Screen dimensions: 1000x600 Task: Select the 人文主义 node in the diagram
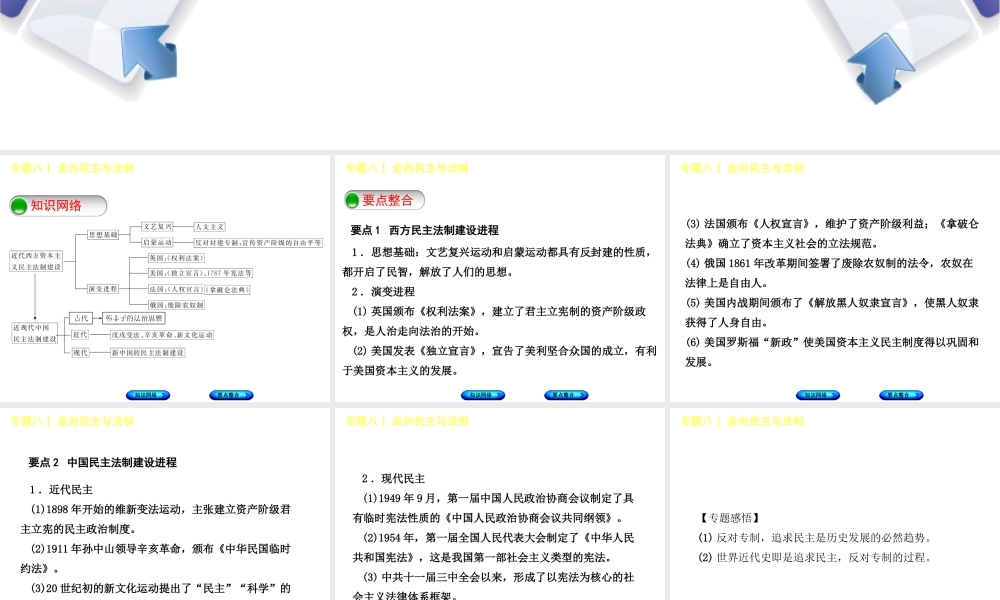click(210, 226)
